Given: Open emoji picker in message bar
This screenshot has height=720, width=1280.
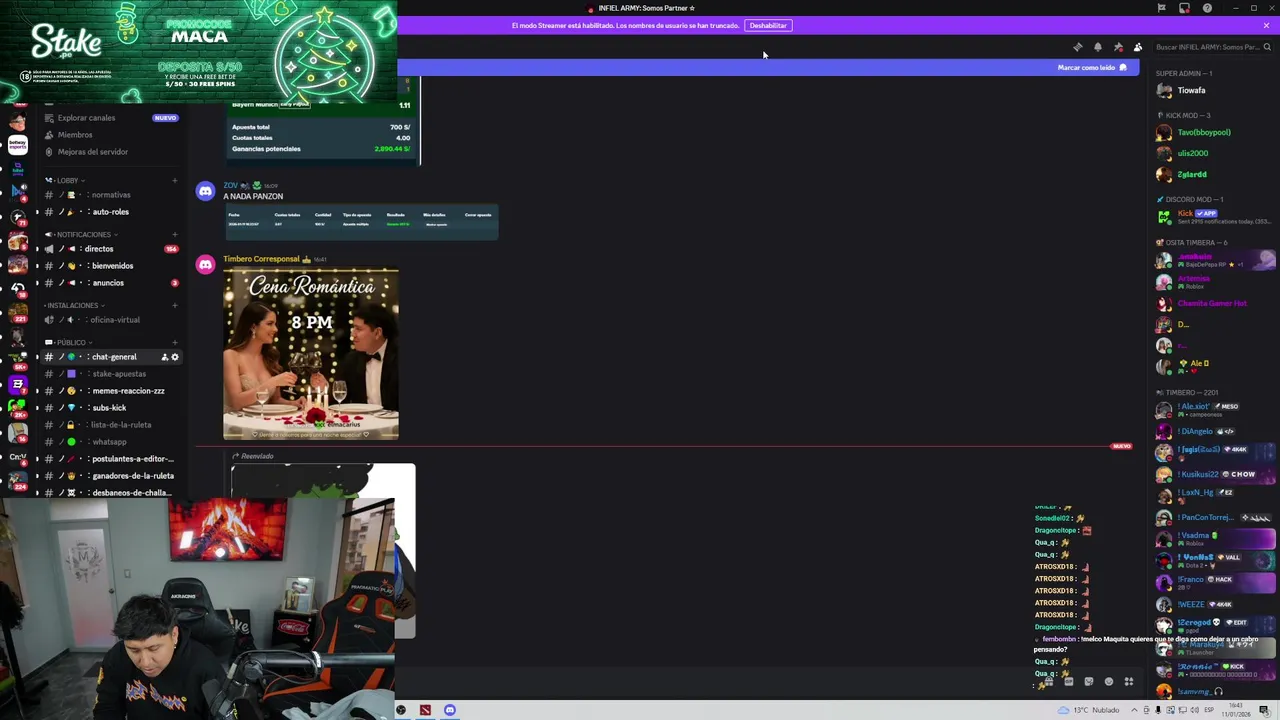Looking at the screenshot, I should point(1108,682).
